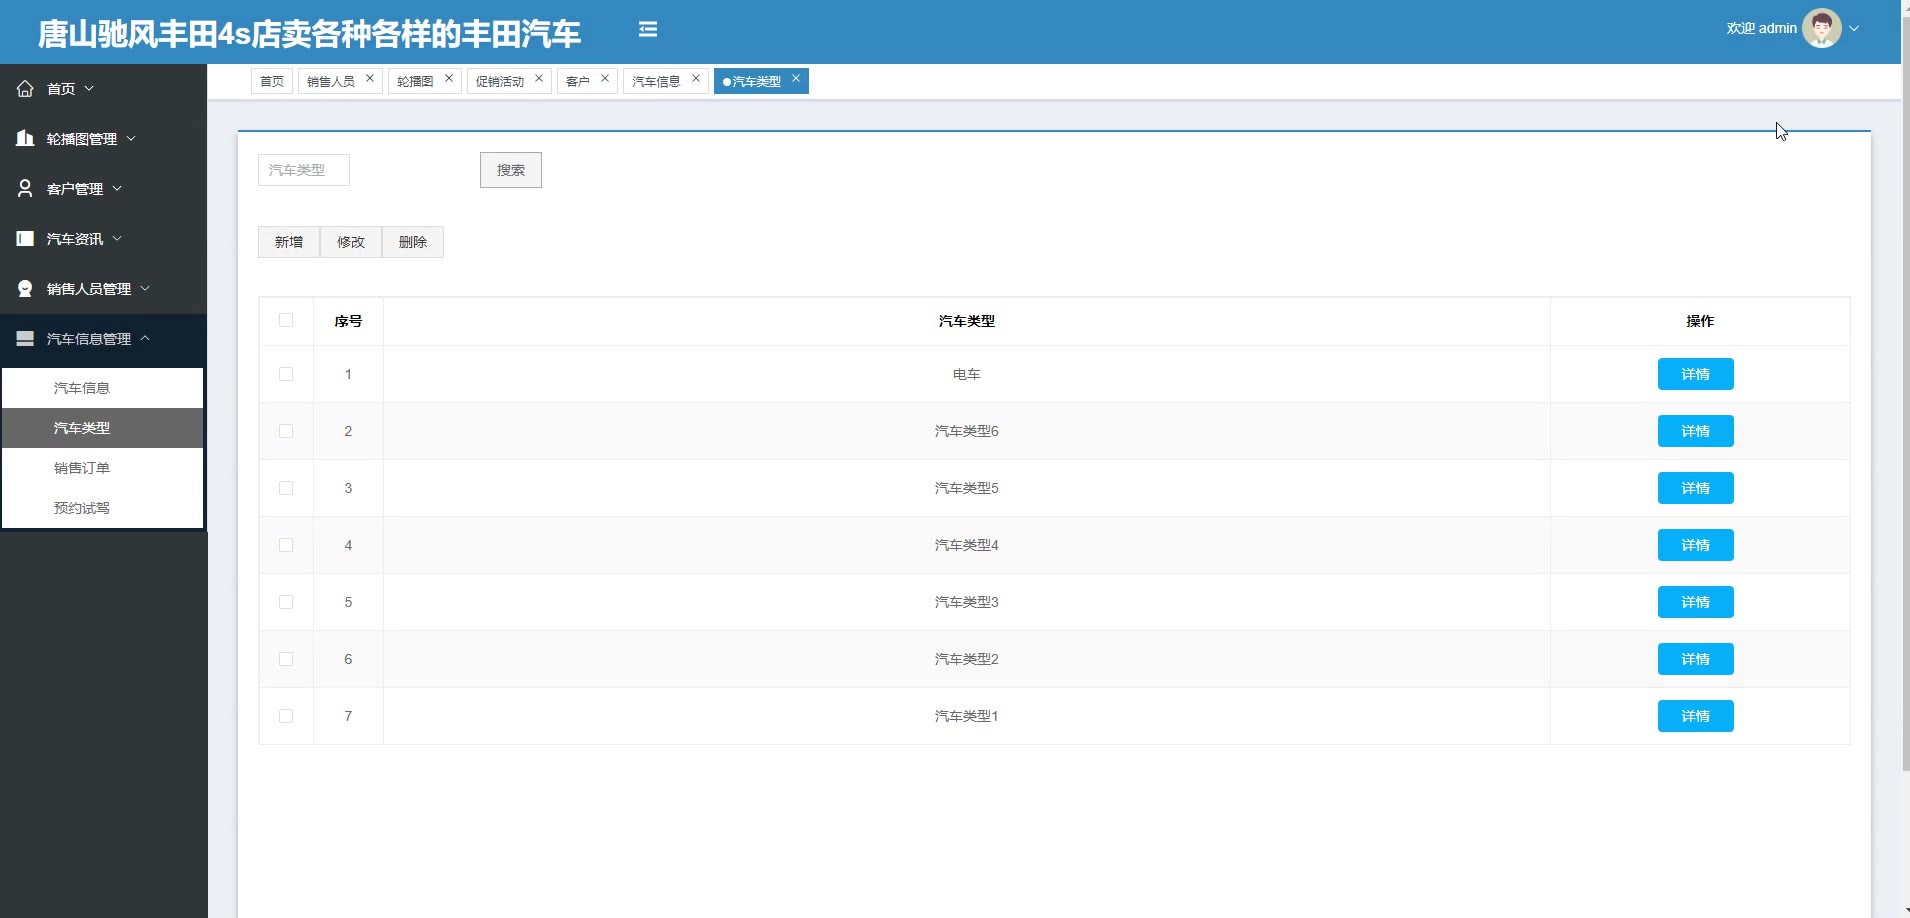Viewport: 1910px width, 918px height.
Task: Check the row for 汽车类型5
Action: [x=286, y=488]
